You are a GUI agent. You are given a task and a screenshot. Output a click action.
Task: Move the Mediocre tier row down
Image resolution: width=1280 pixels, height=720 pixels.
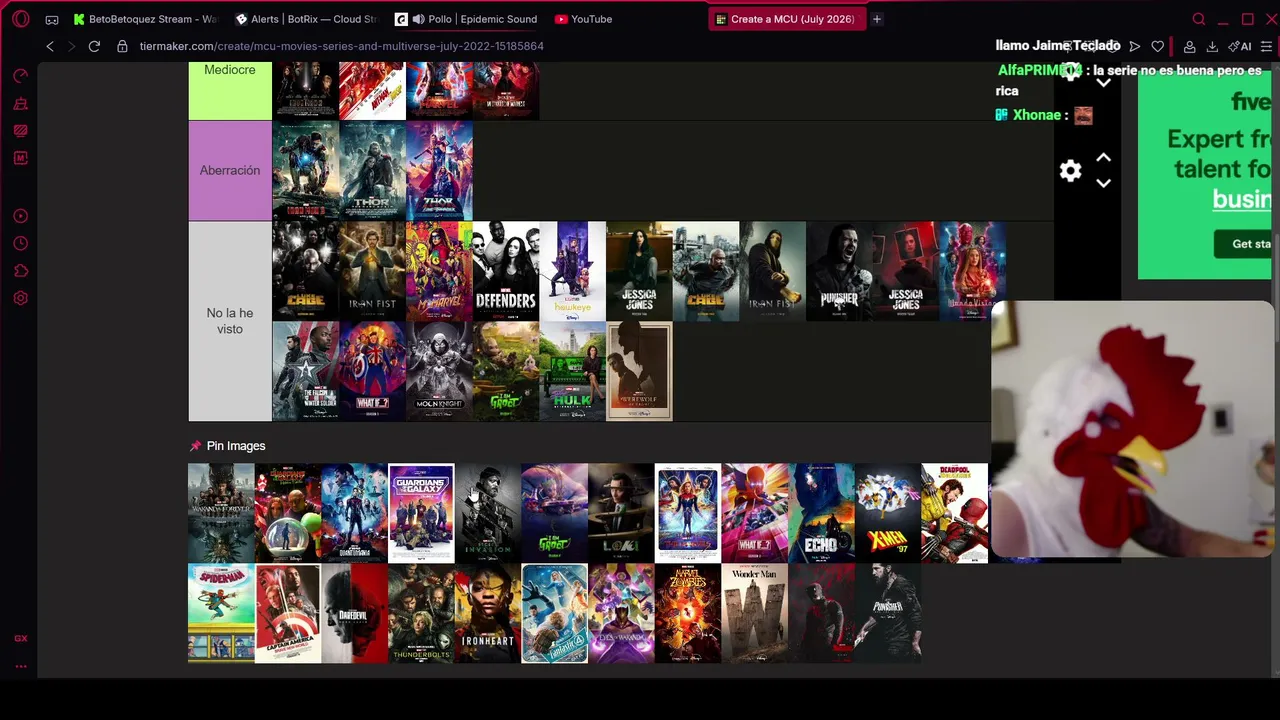[1103, 83]
